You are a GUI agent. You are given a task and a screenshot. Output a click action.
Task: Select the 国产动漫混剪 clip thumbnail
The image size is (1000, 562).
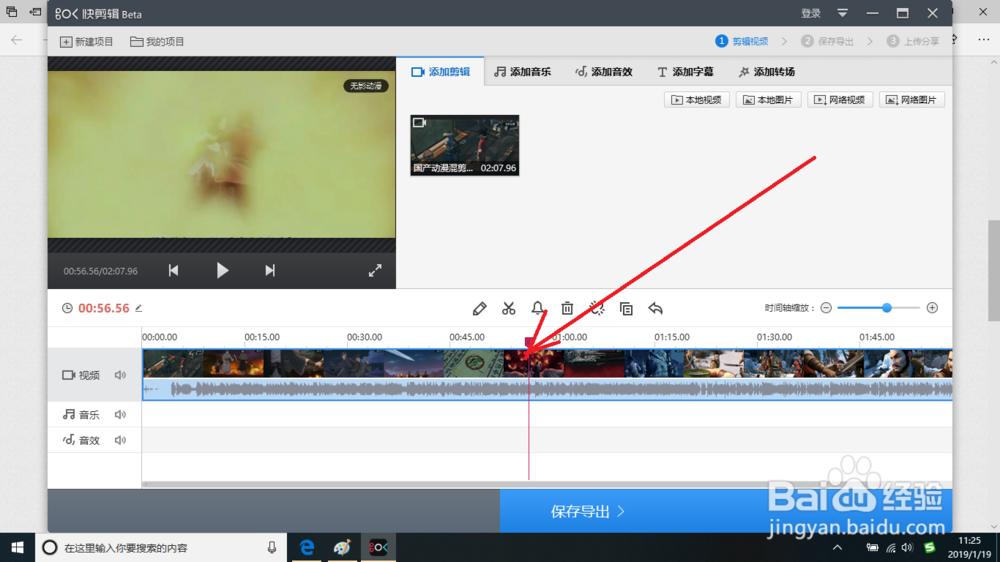coord(464,145)
